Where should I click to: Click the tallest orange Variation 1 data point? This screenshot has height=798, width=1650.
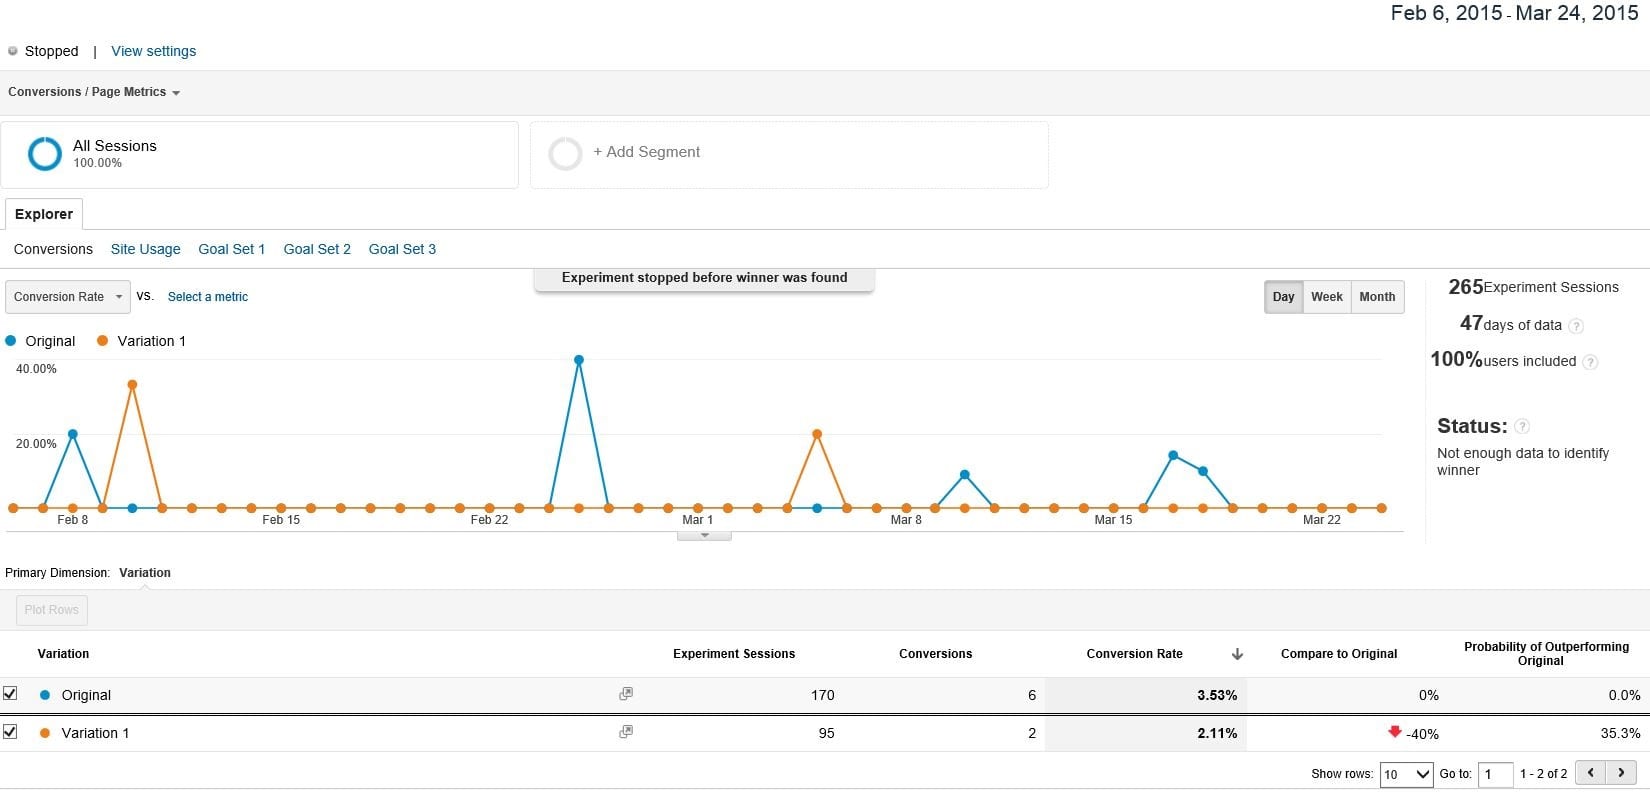(132, 385)
